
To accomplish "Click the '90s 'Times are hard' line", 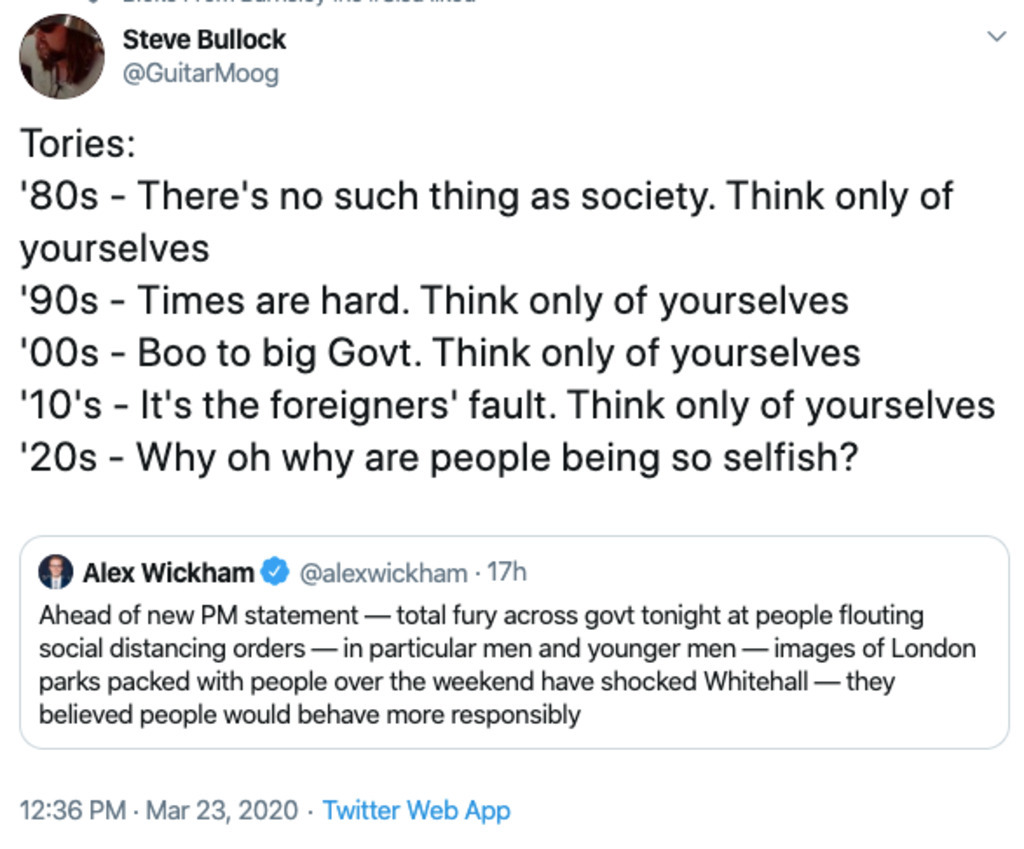I will click(x=434, y=300).
